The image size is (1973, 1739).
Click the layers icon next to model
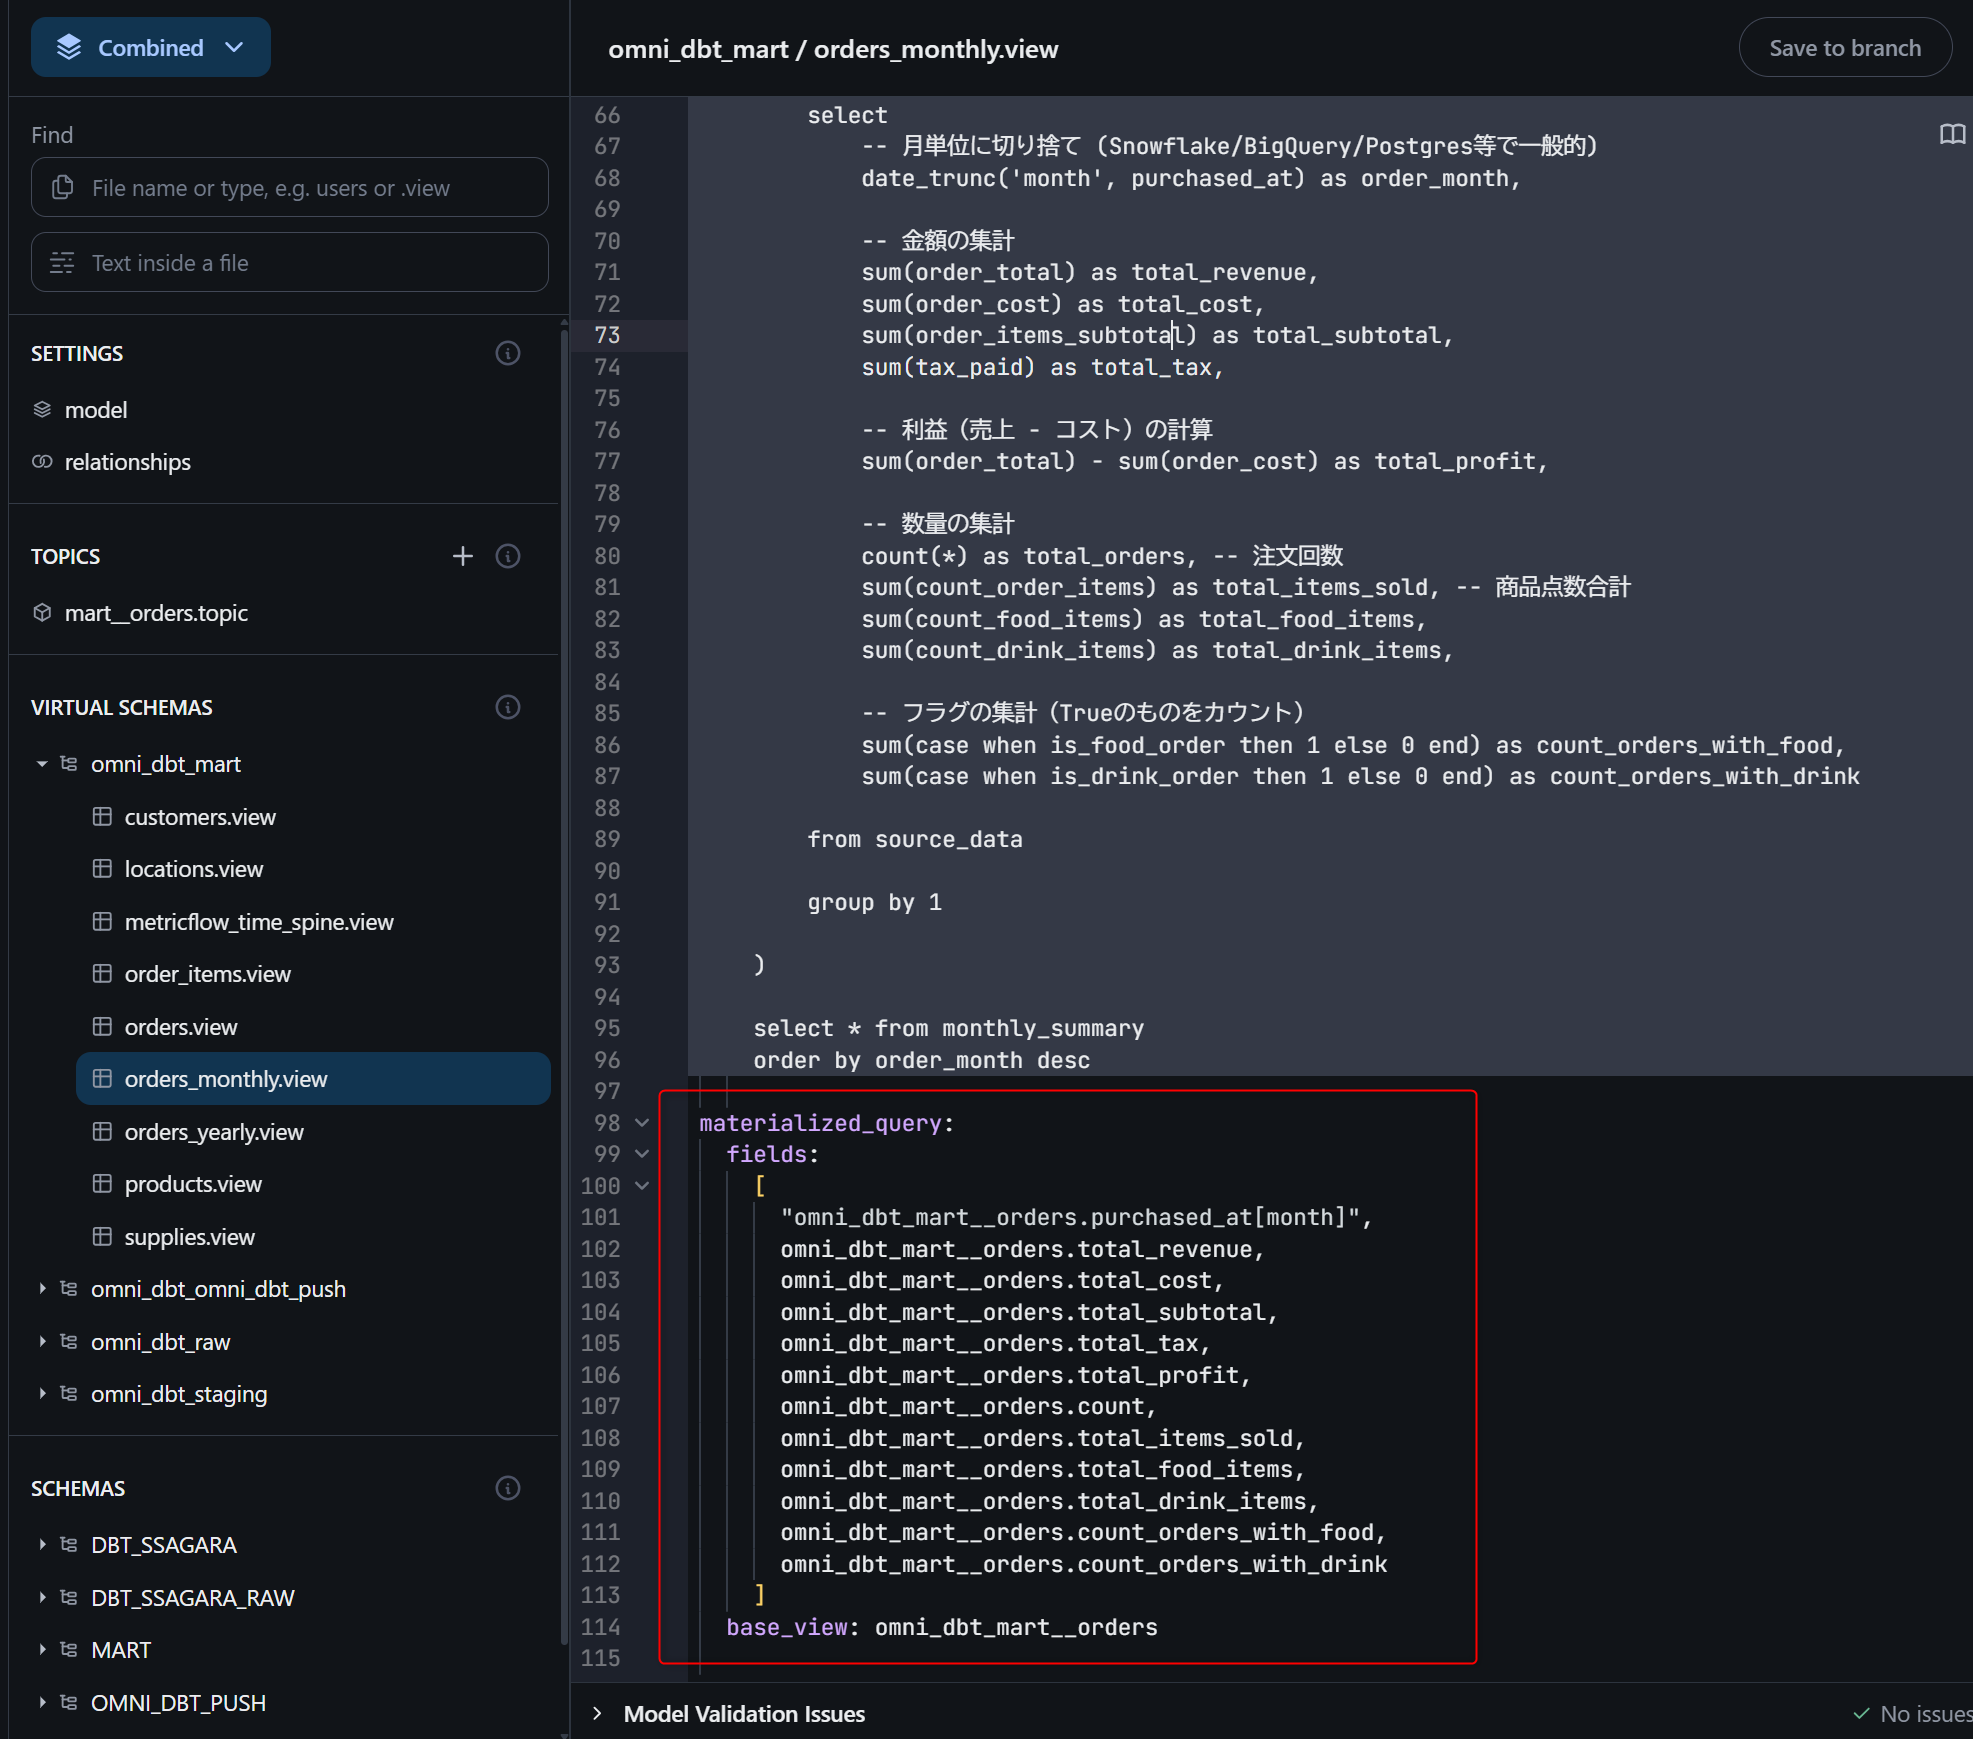coord(42,410)
